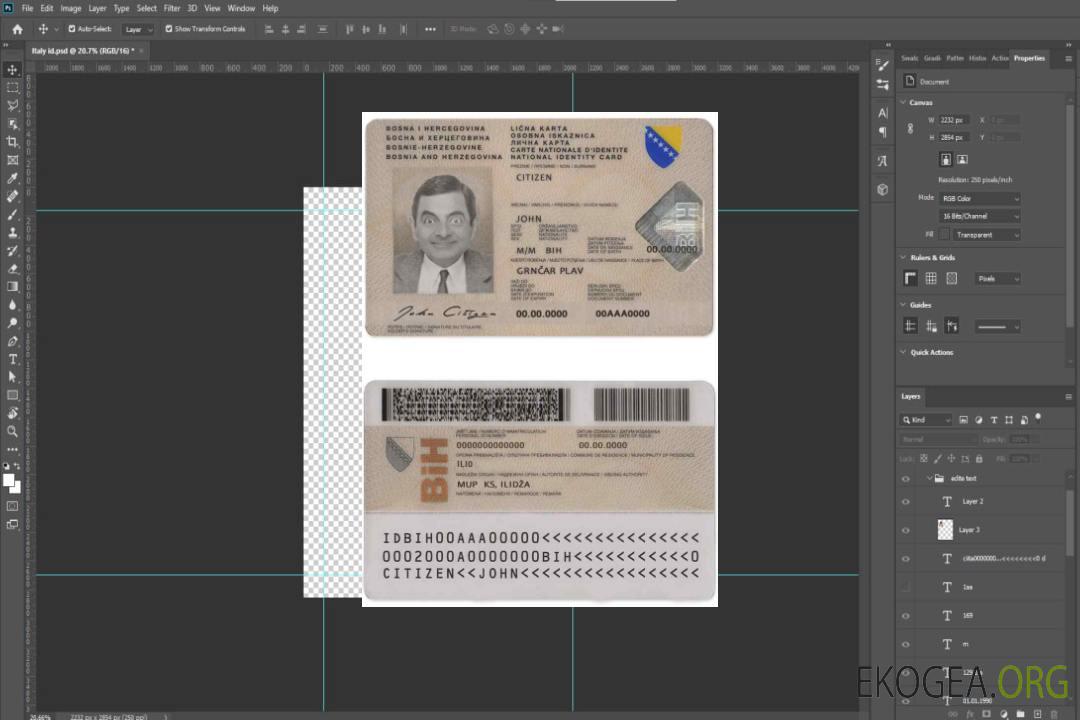Click the Home icon in options bar

point(17,29)
